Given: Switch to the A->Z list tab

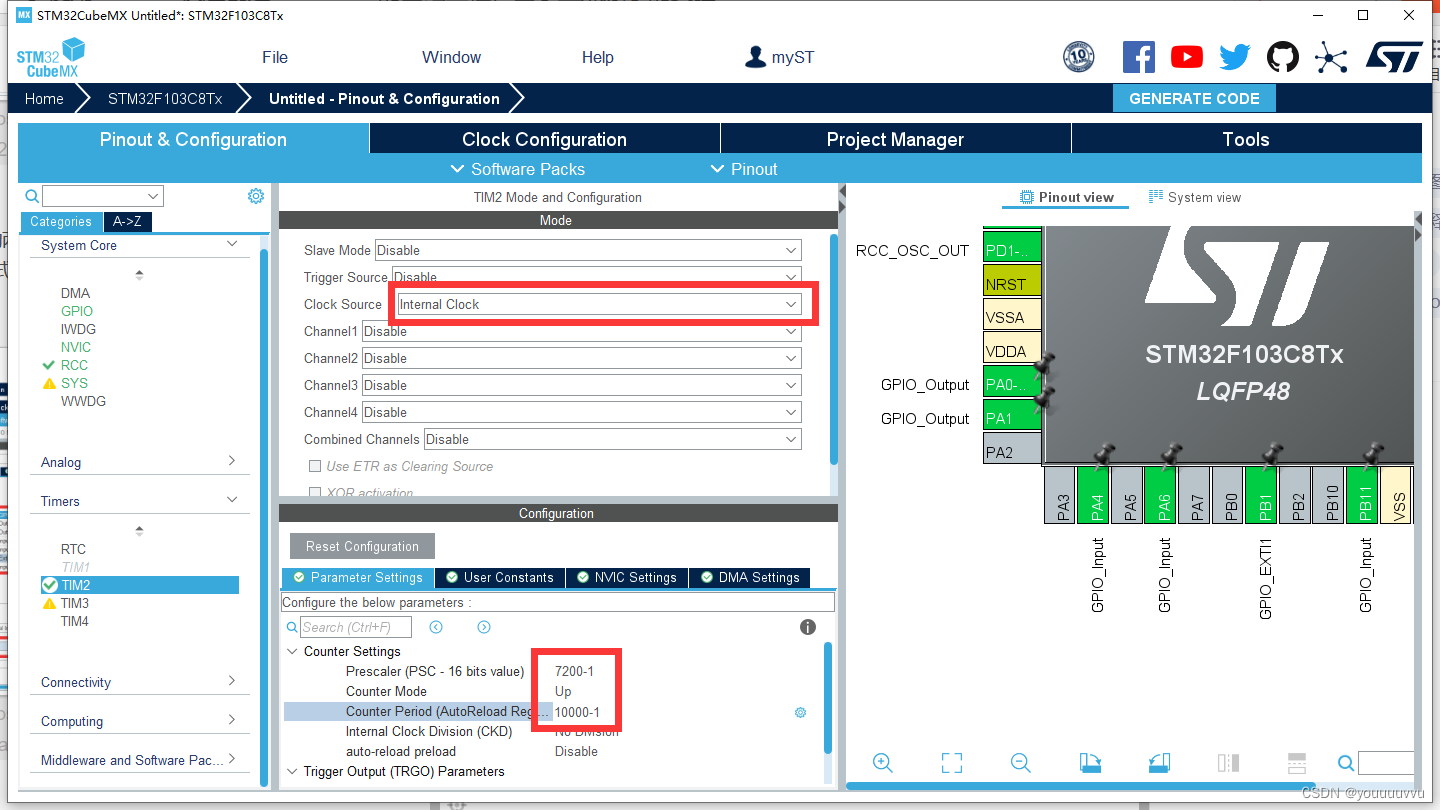Looking at the screenshot, I should (127, 222).
